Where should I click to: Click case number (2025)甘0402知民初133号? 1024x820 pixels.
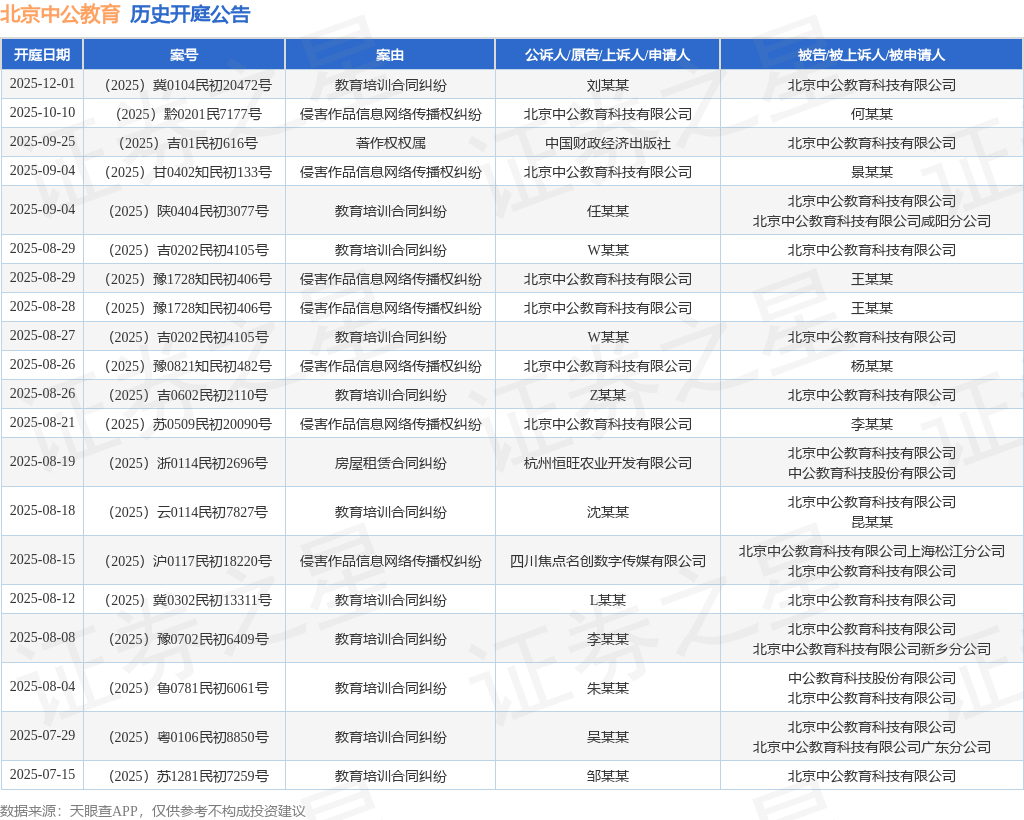pyautogui.click(x=187, y=172)
